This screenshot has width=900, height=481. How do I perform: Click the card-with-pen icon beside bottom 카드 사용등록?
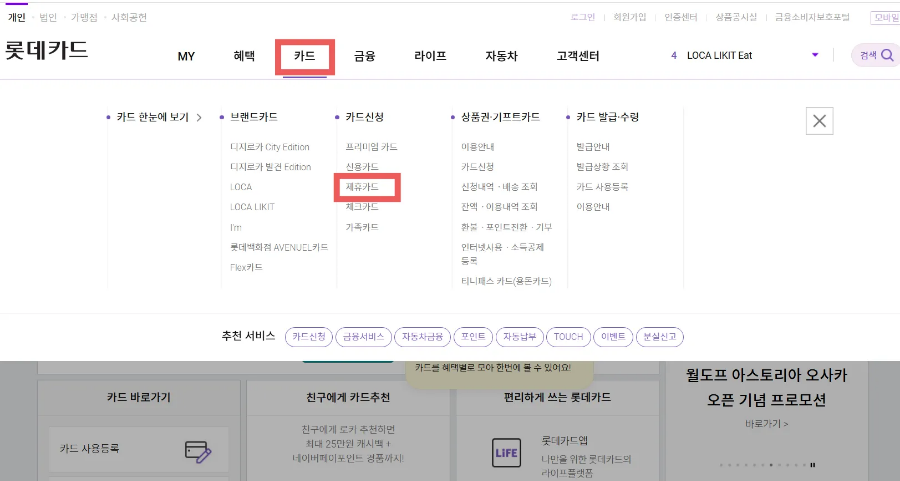(x=198, y=452)
